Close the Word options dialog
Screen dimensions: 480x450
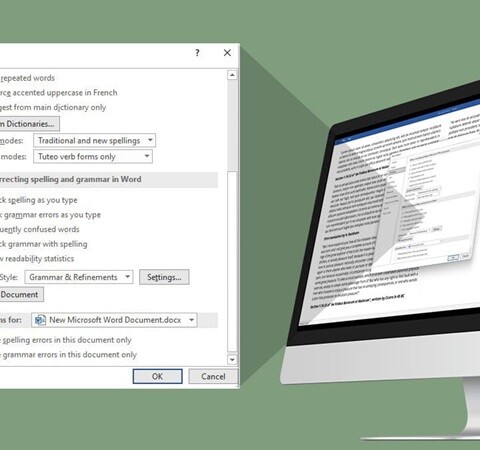point(227,53)
